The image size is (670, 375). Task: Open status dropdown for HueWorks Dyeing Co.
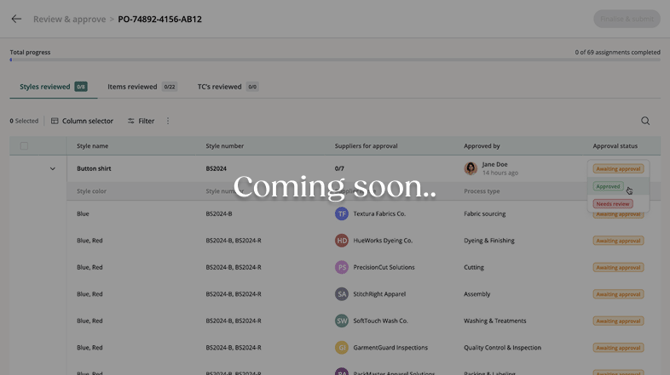click(x=618, y=241)
